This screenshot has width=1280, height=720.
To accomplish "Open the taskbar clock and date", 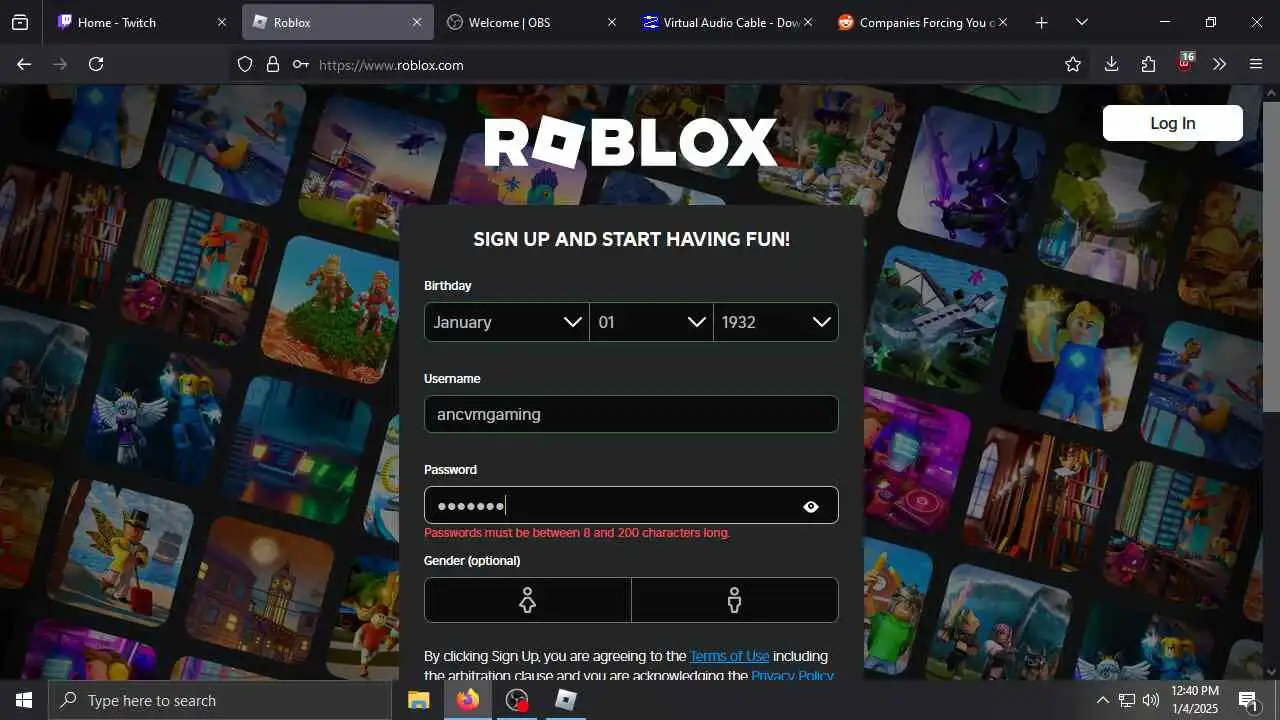I will (x=1194, y=700).
